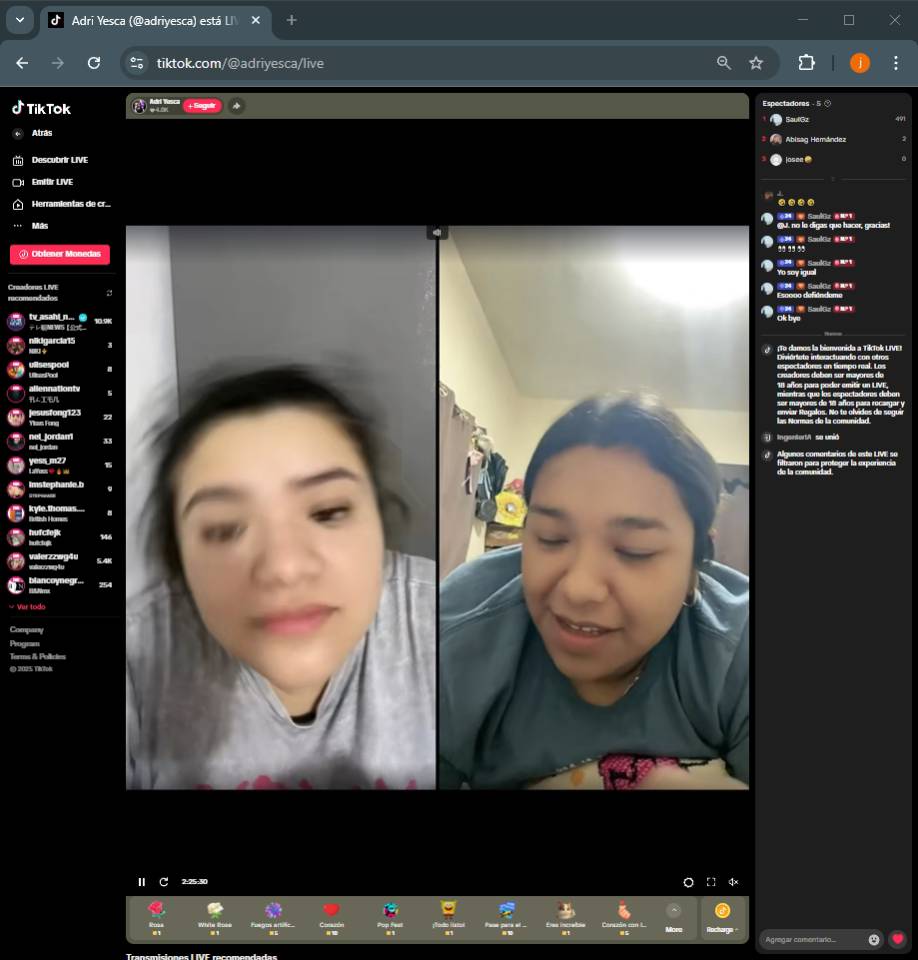Open the Recharge coins dropdown
This screenshot has width=918, height=960.
[x=722, y=917]
